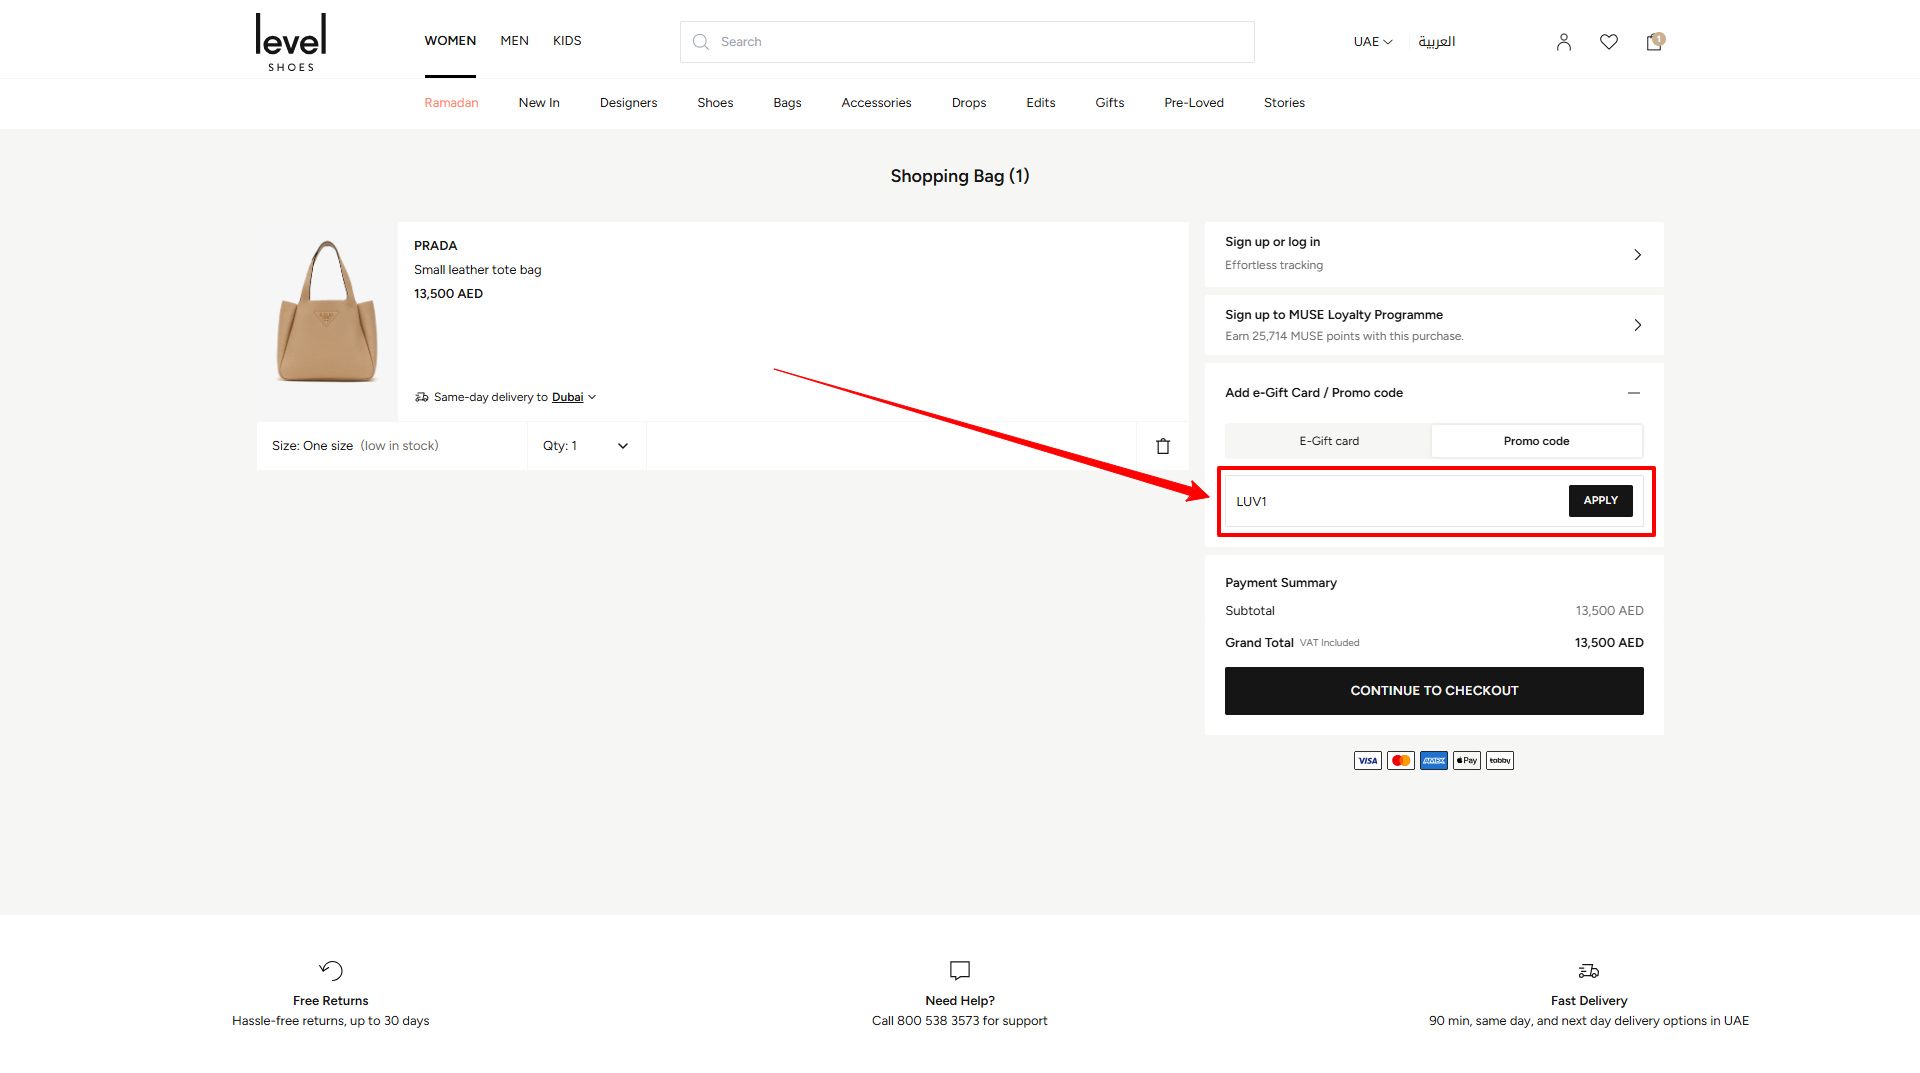Click the Payment Summary heading

[1281, 583]
